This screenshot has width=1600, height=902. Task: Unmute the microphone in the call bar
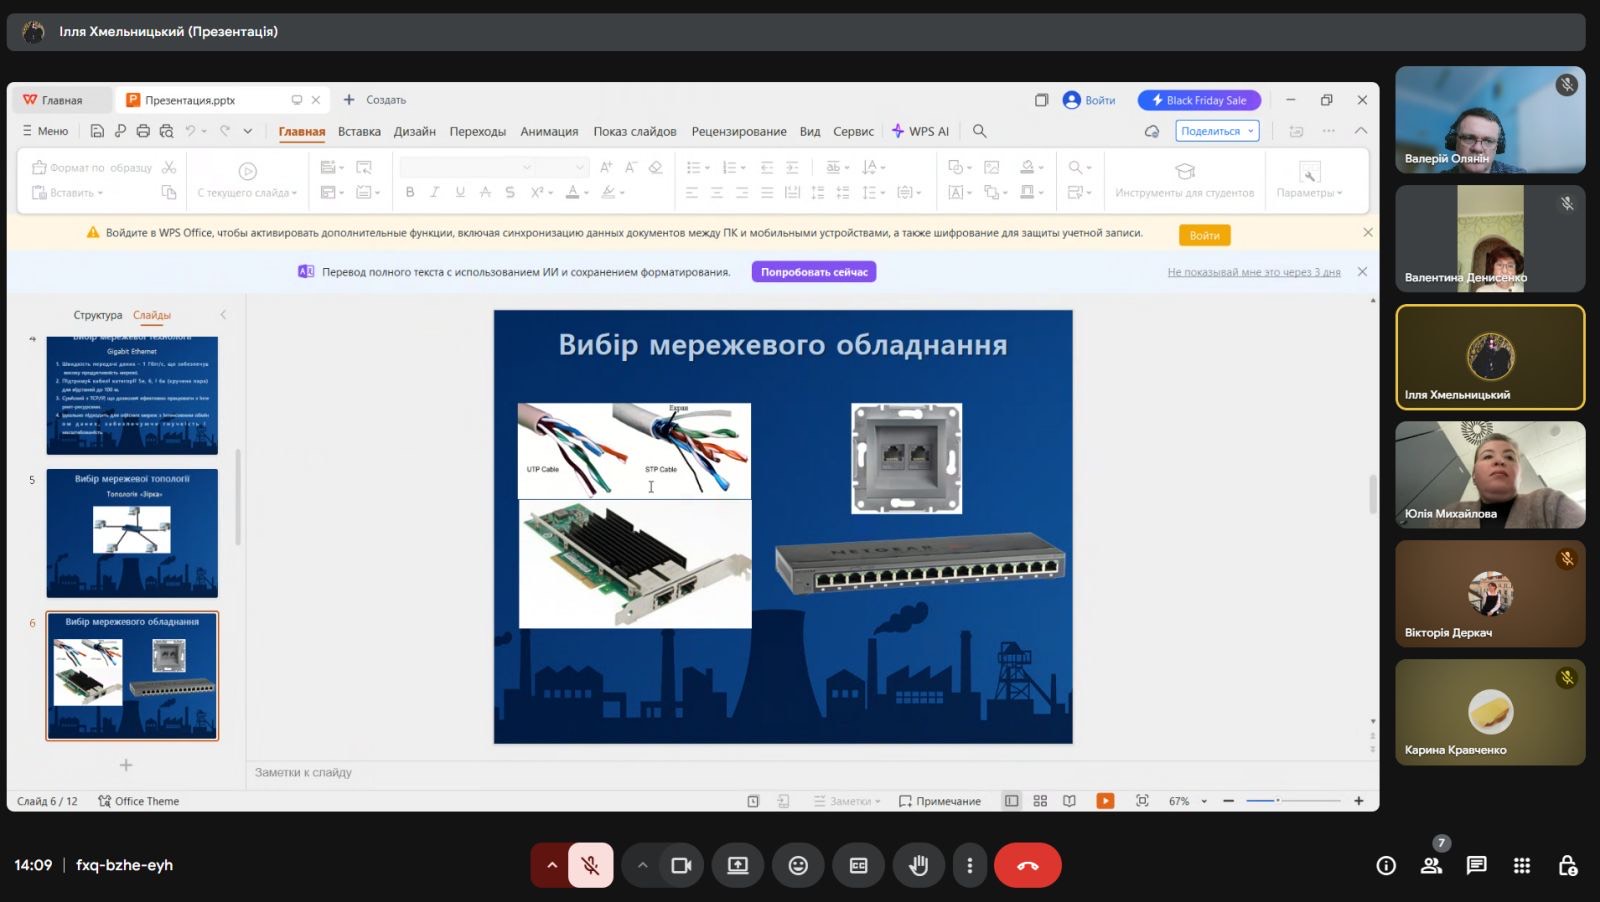591,866
